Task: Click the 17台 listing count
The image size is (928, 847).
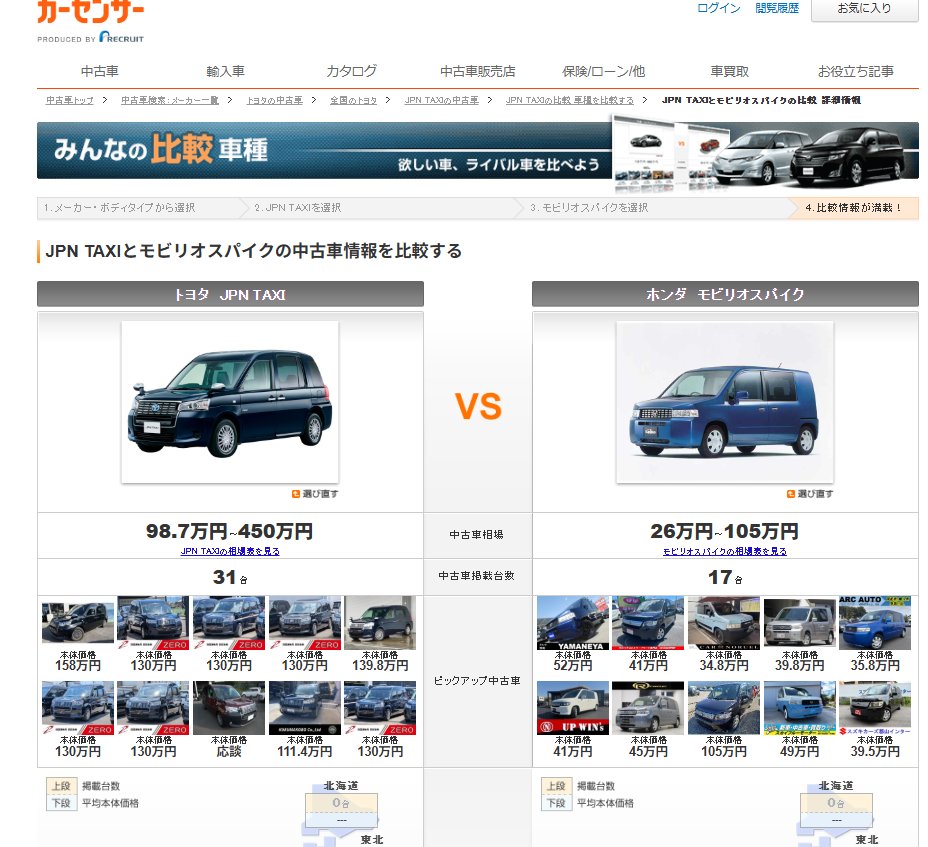Action: tap(724, 577)
